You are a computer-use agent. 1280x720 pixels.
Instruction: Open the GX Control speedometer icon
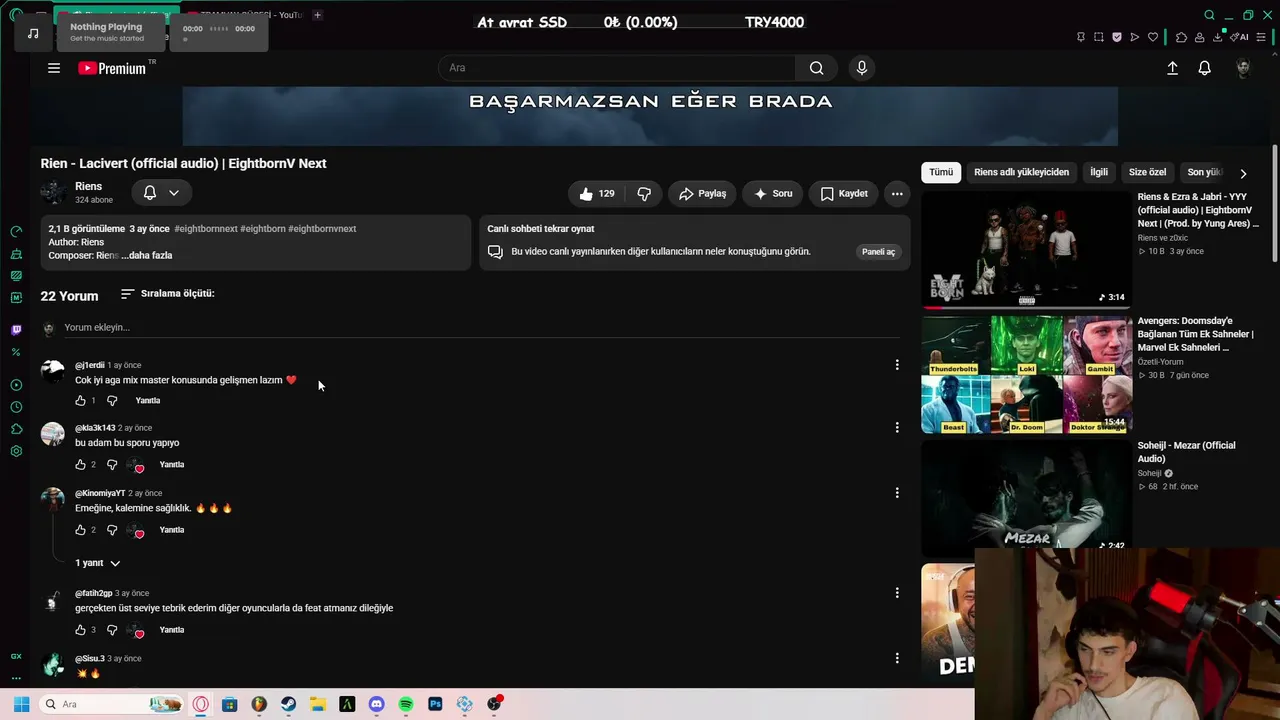(x=16, y=231)
